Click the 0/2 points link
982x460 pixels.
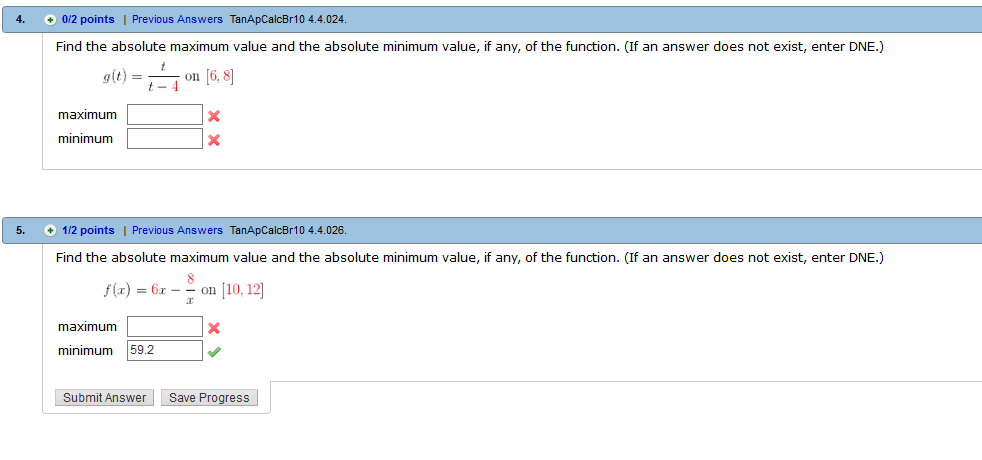coord(88,19)
